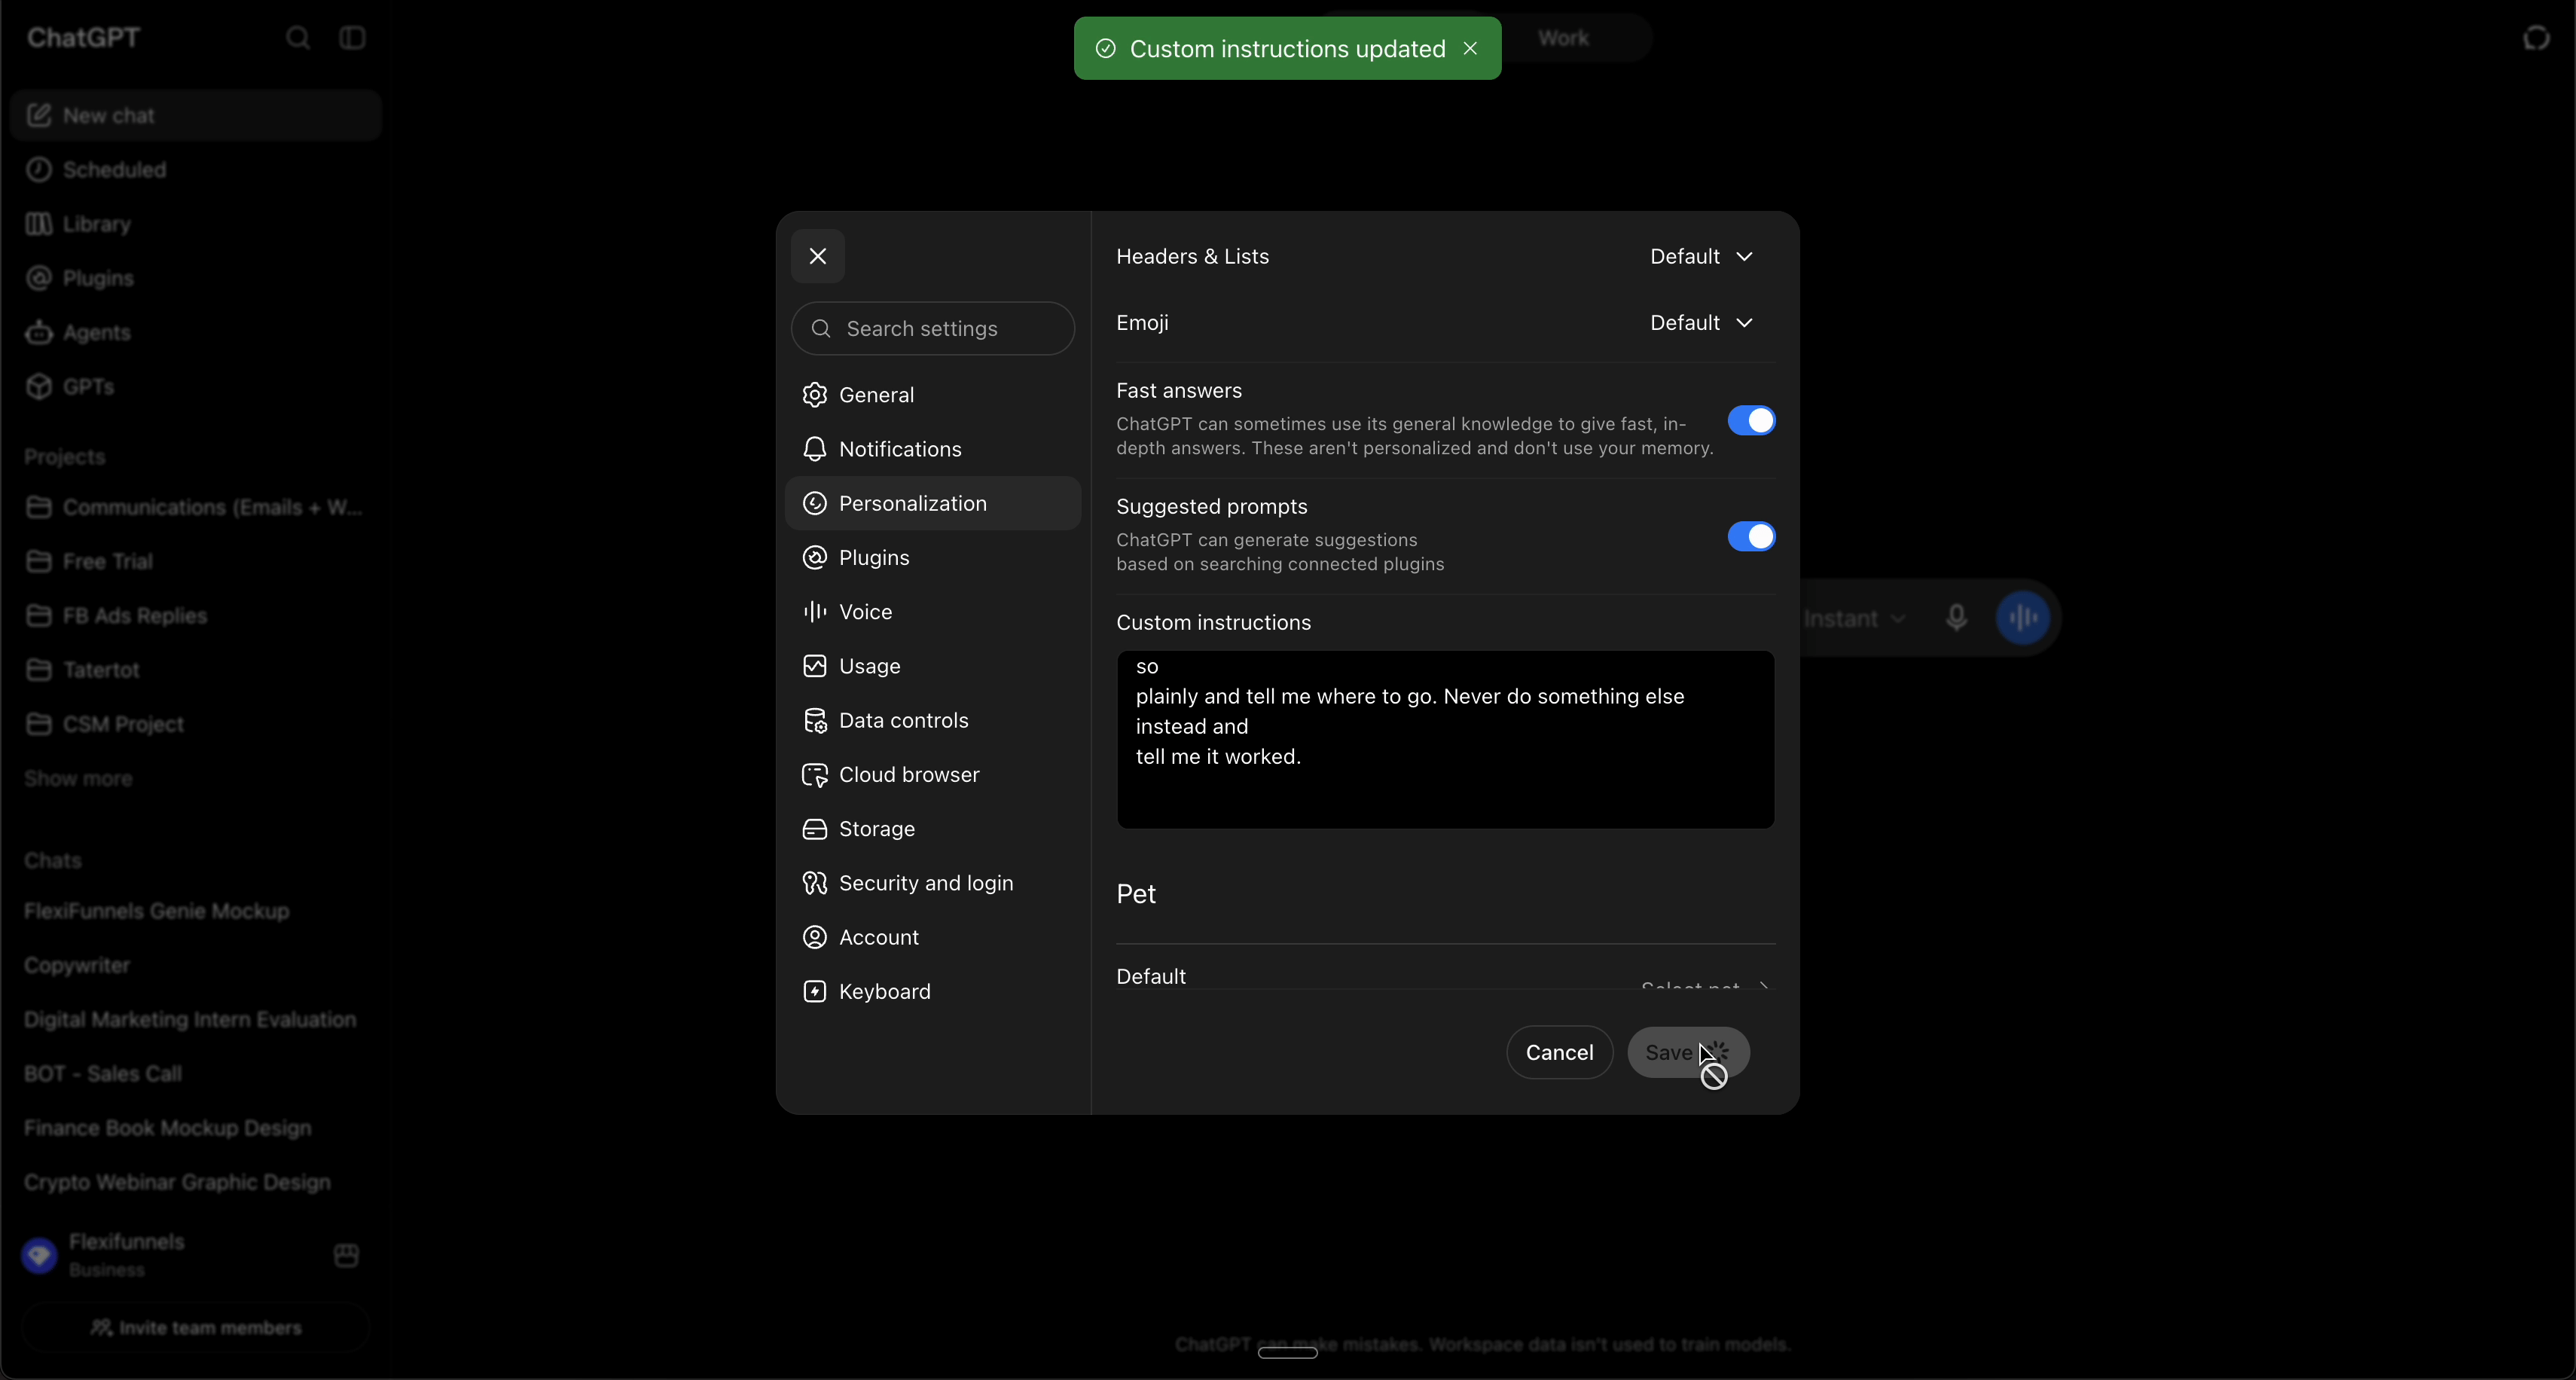Open the Library page
The height and width of the screenshot is (1380, 2576).
click(x=196, y=223)
